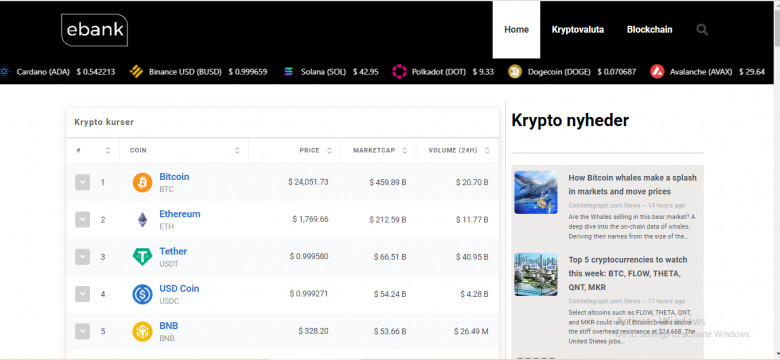This screenshot has width=780, height=360.
Task: Click the Bitcoin coin icon
Action: pyautogui.click(x=142, y=182)
